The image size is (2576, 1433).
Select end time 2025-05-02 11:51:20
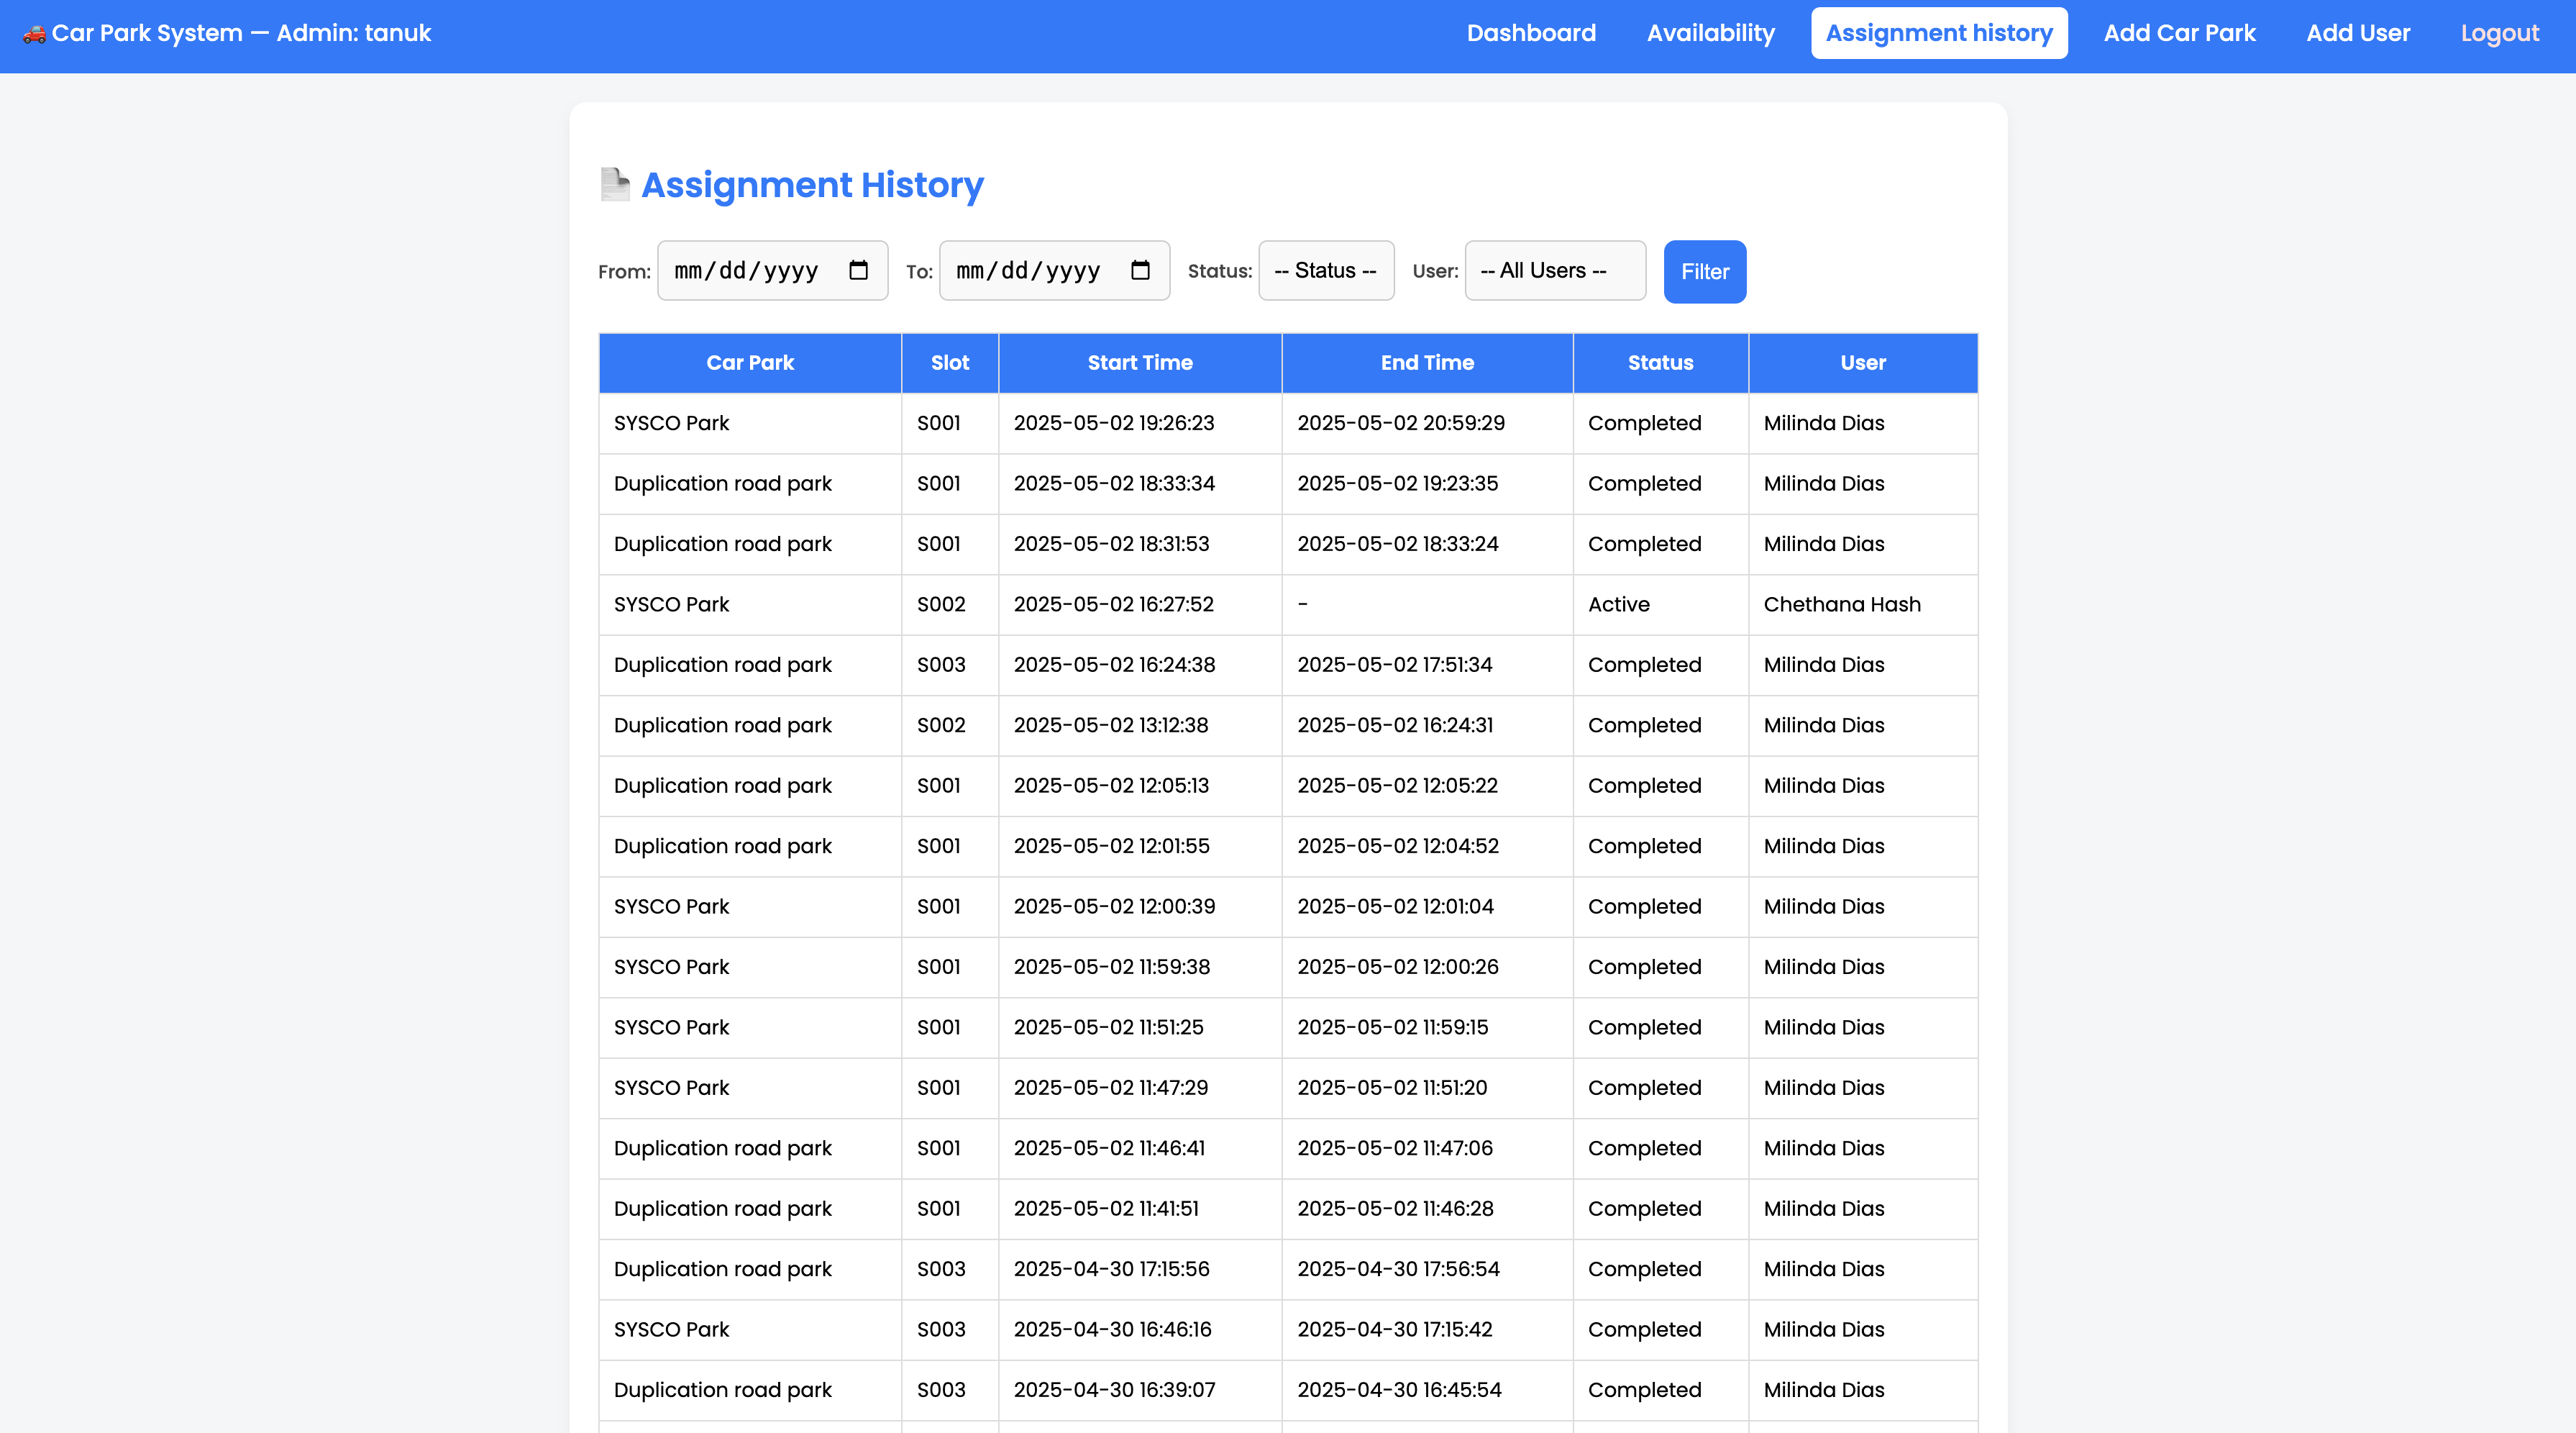coord(1392,1088)
